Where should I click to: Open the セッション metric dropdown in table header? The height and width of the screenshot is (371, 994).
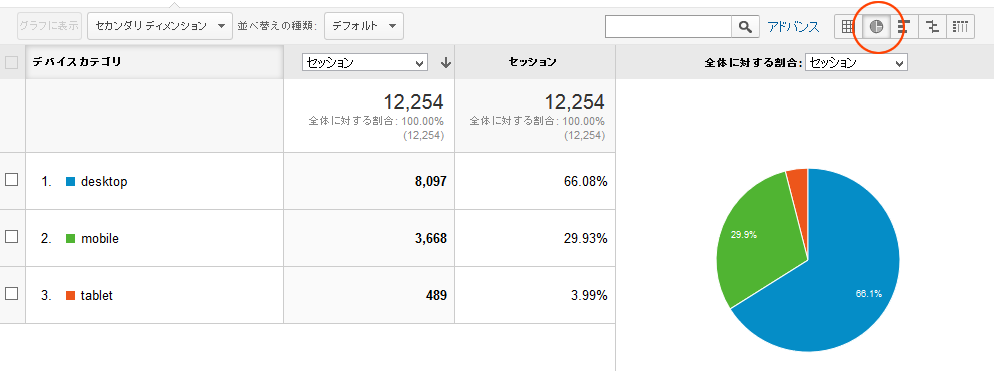365,62
